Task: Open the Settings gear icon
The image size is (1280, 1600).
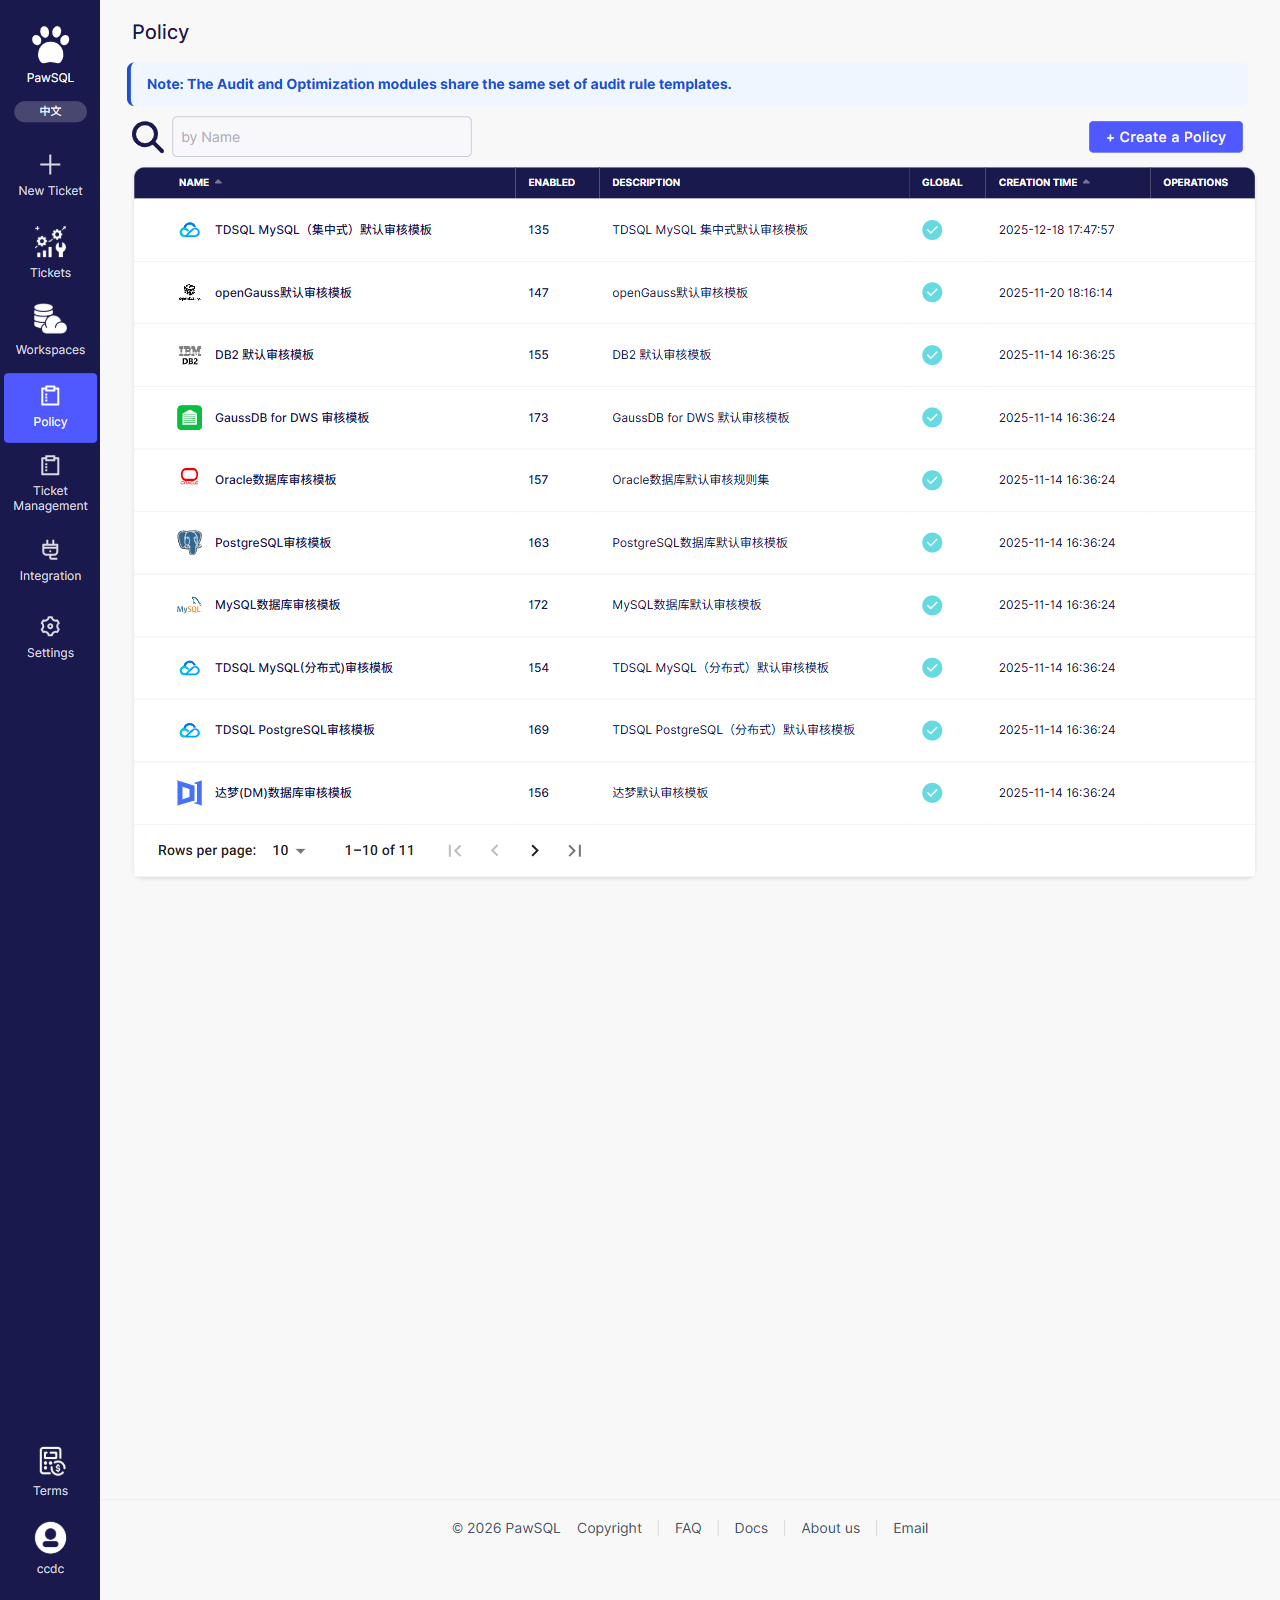Action: click(x=50, y=626)
